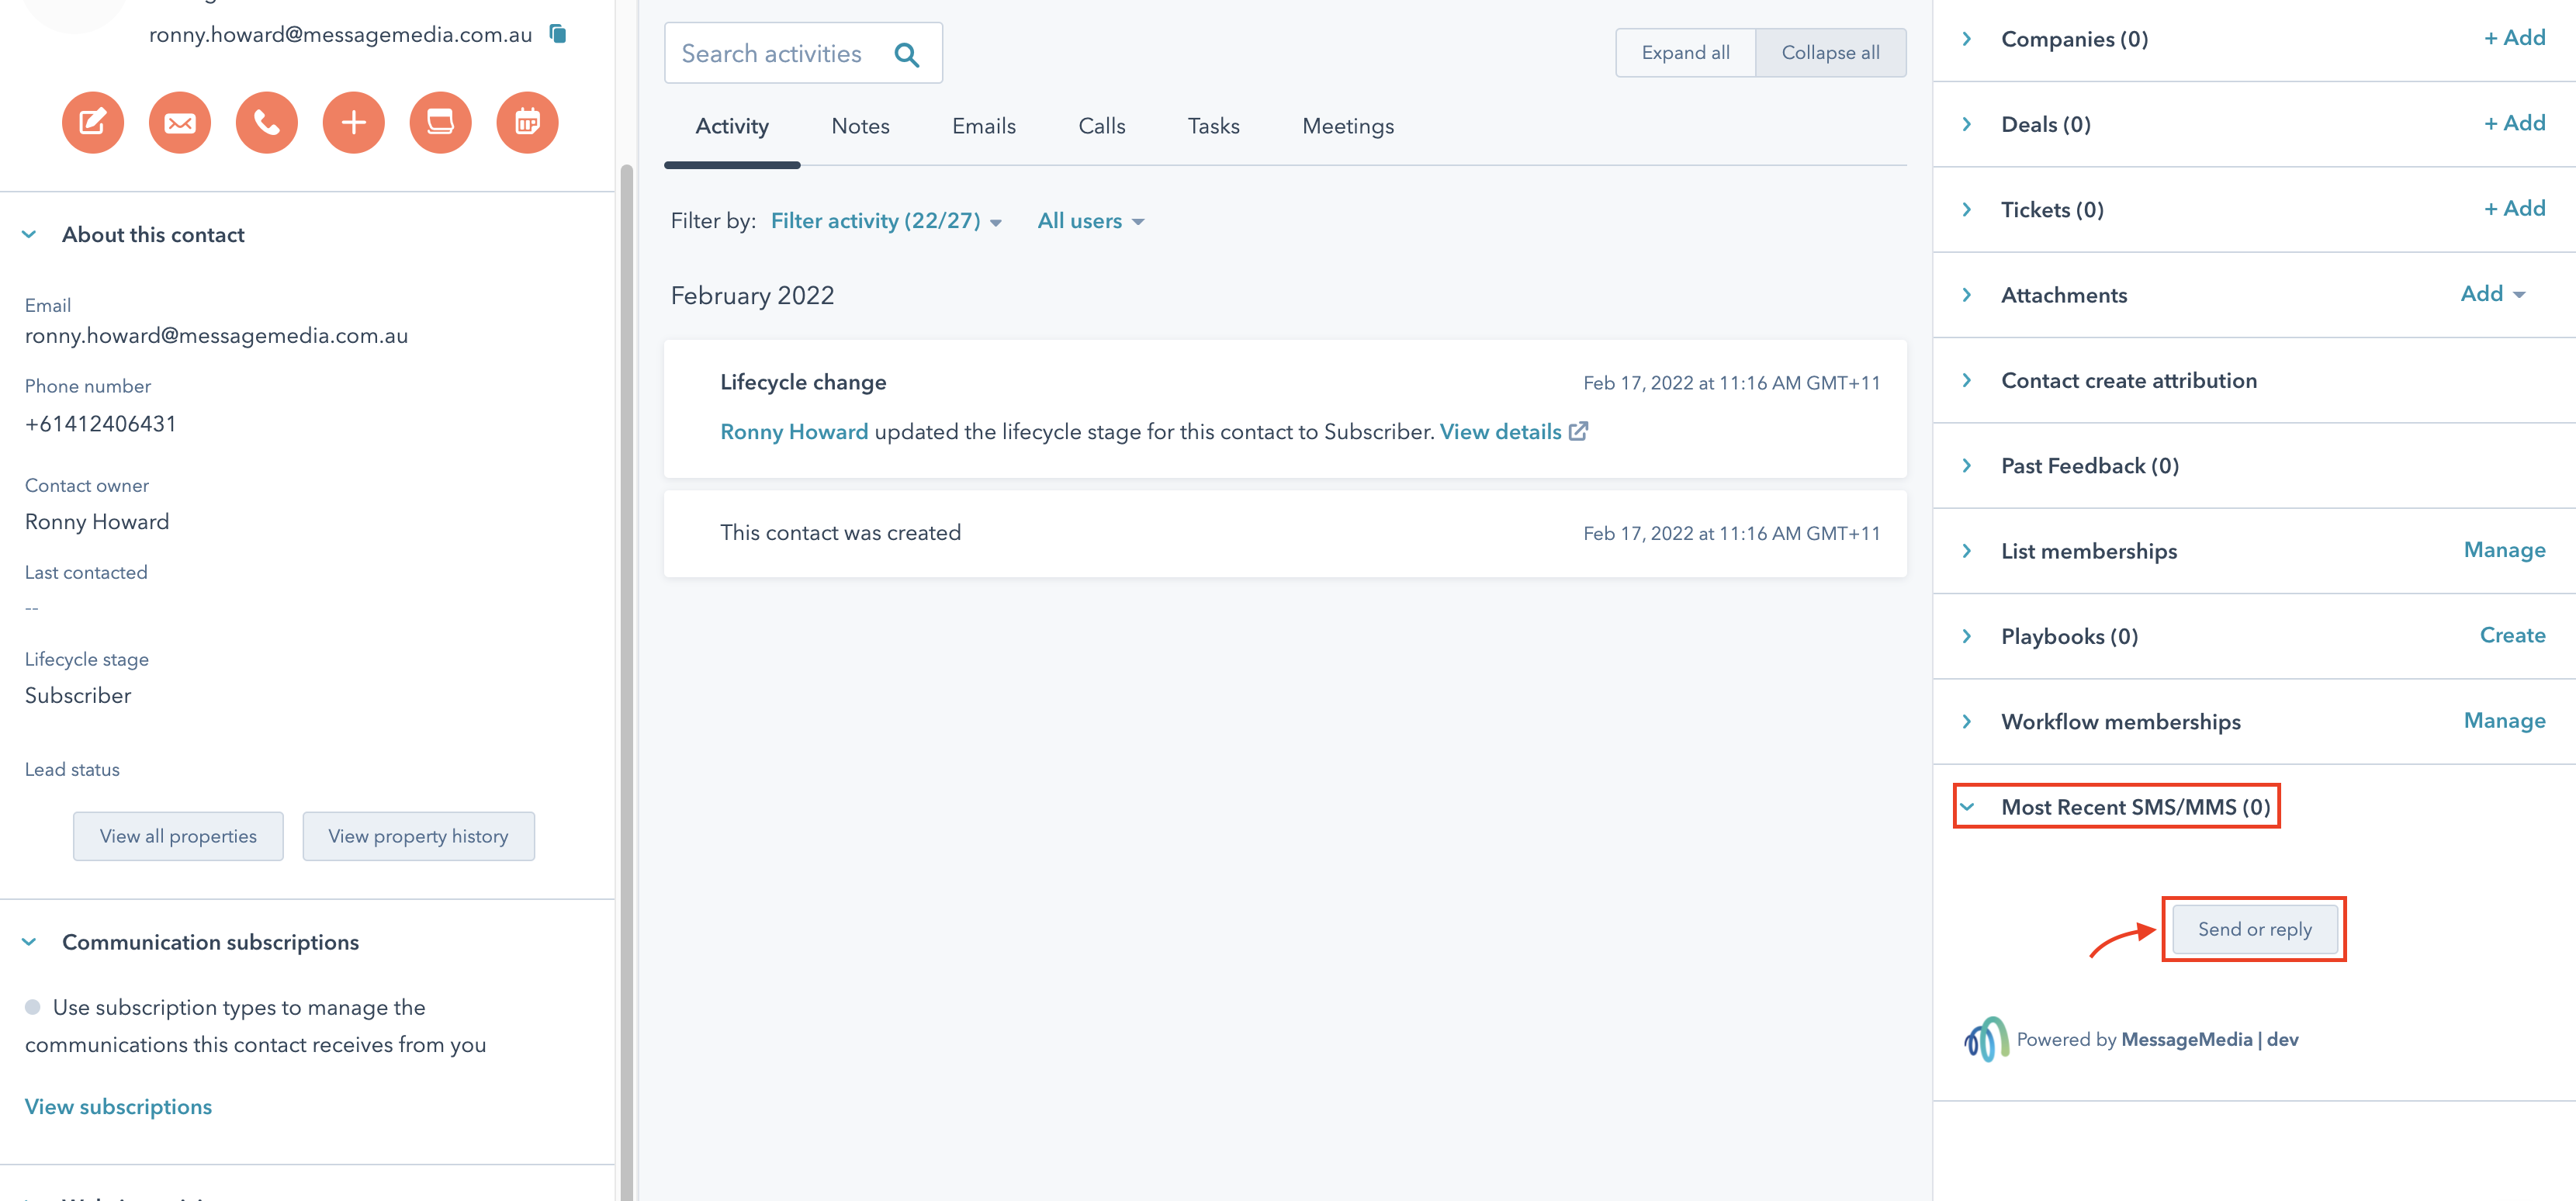Screen dimensions: 2576x1201
Task: Click the search magnifier in activity search
Action: 907,53
